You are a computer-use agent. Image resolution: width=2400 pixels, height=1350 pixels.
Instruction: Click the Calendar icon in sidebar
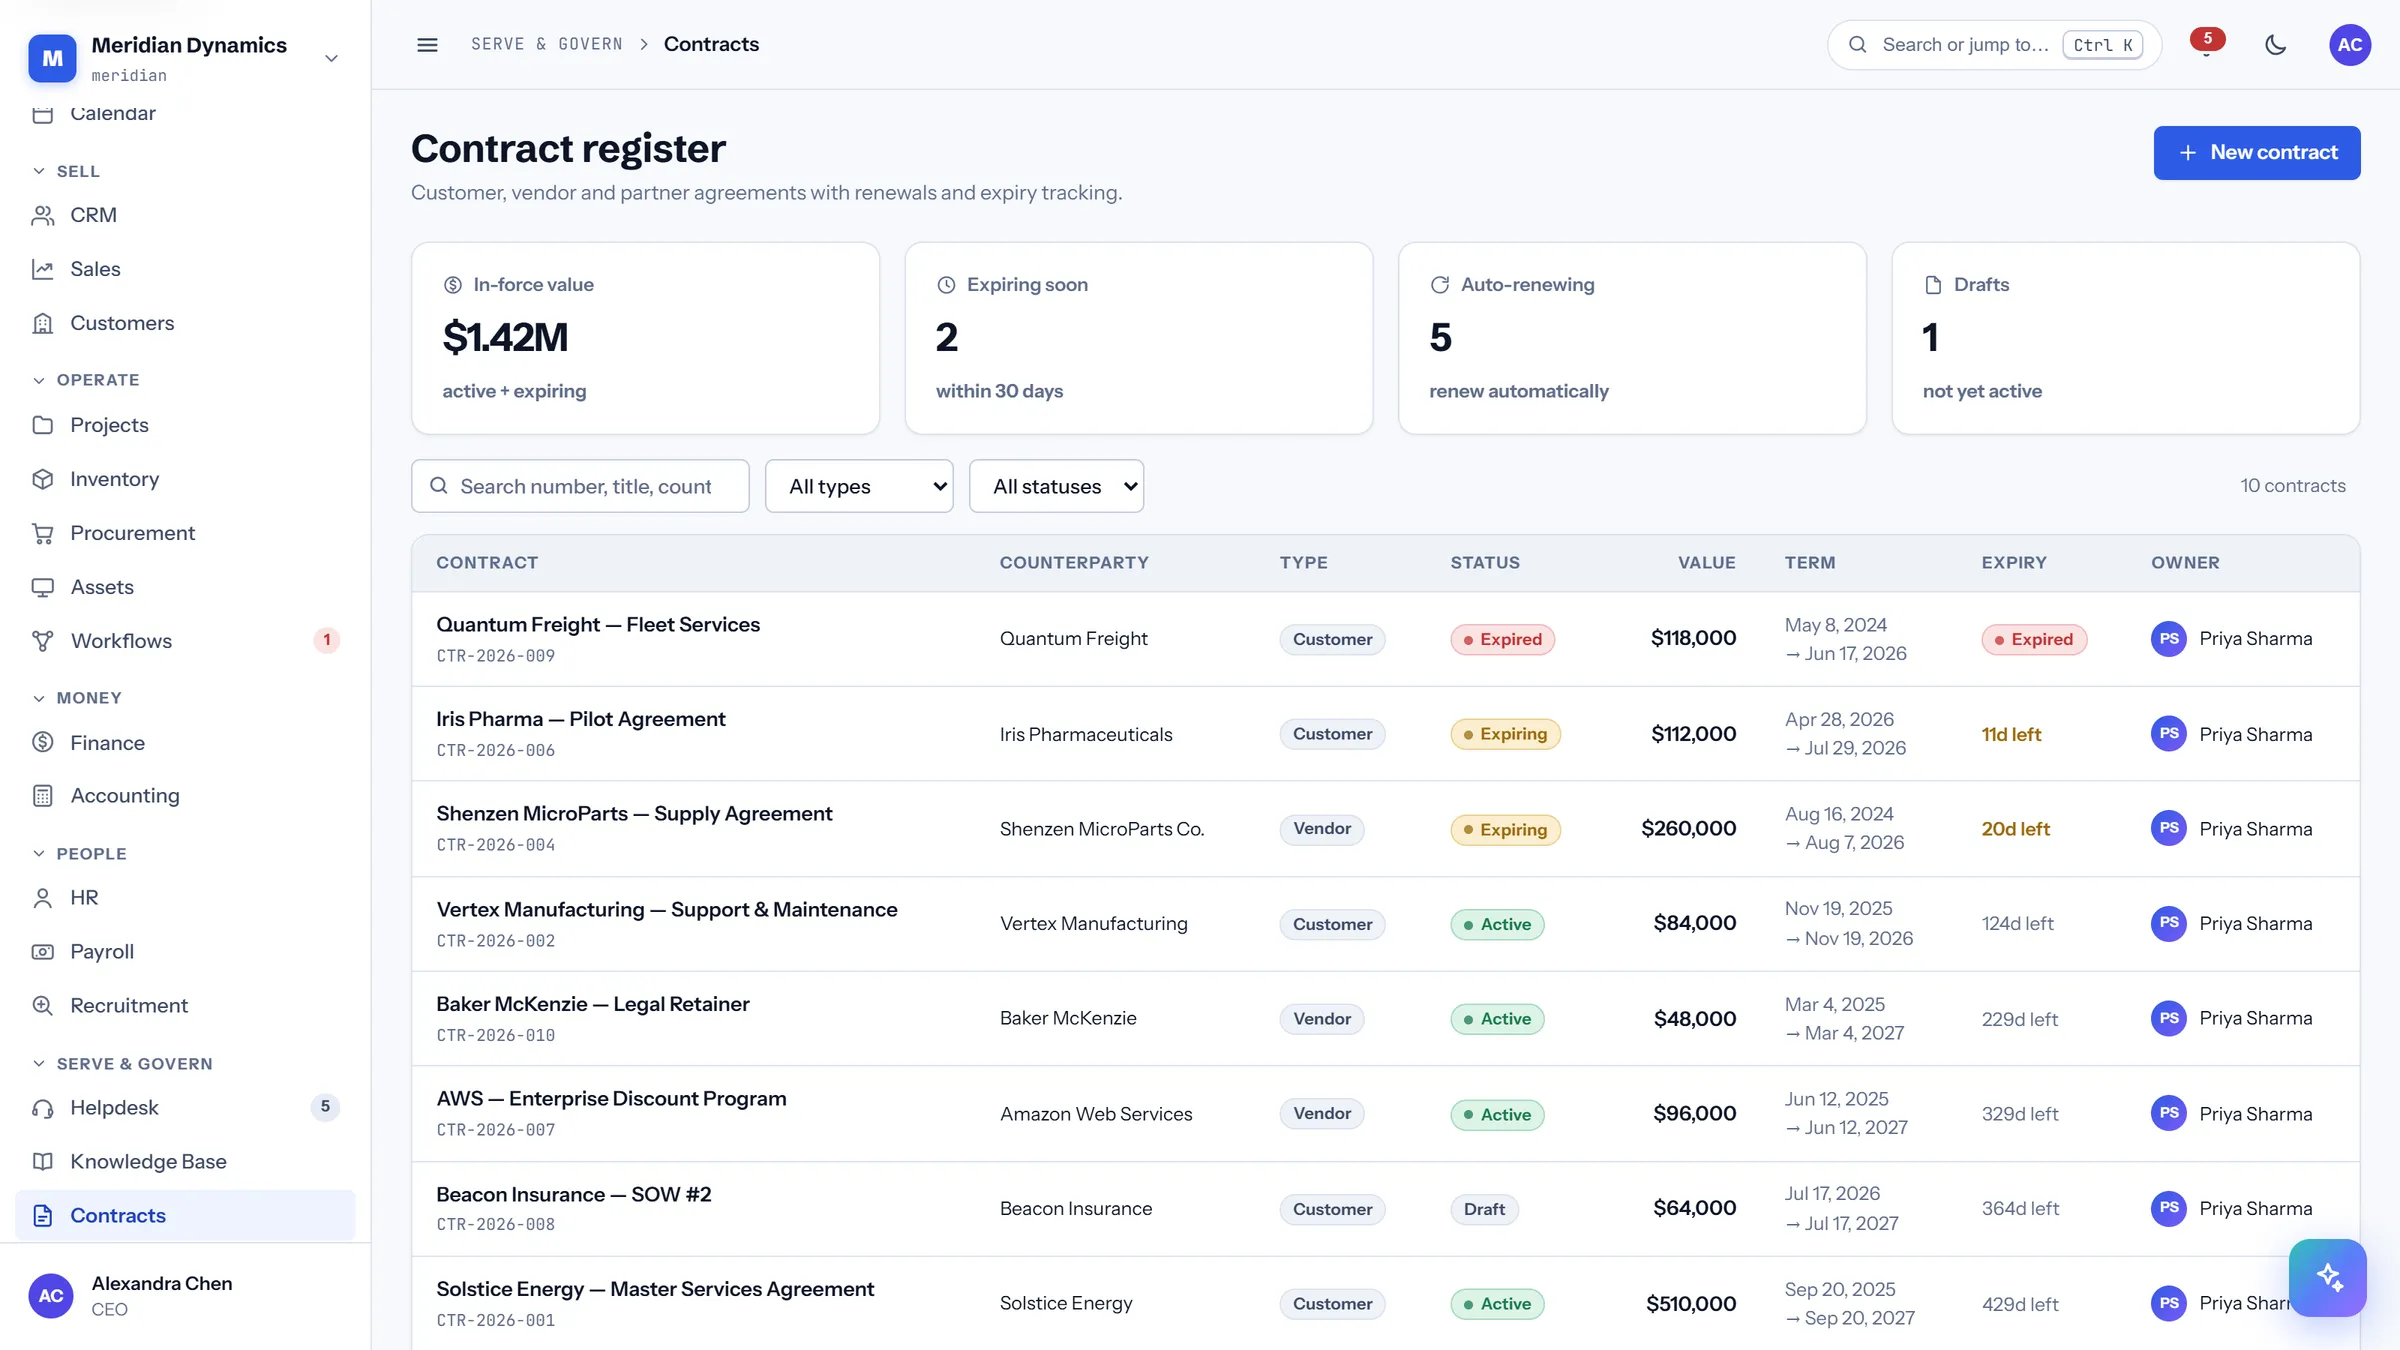[x=42, y=113]
